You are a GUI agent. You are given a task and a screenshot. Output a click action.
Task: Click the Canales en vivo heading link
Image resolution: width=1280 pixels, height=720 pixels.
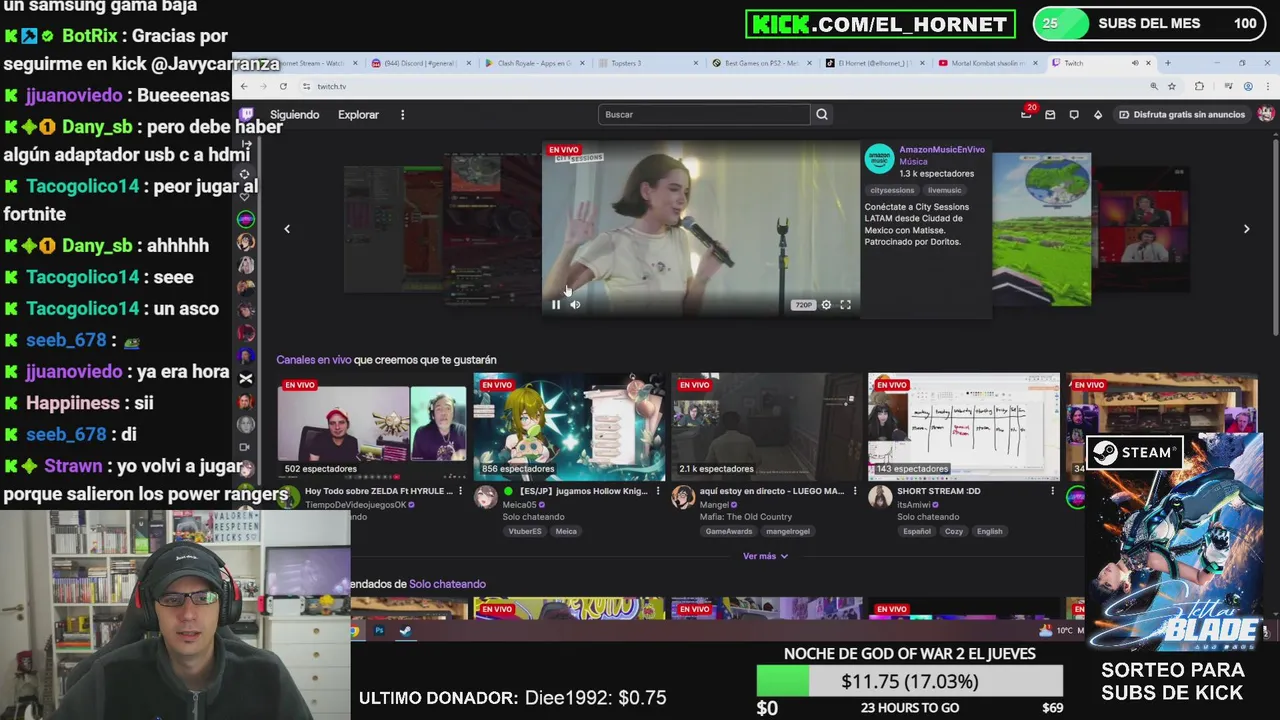pyautogui.click(x=313, y=360)
